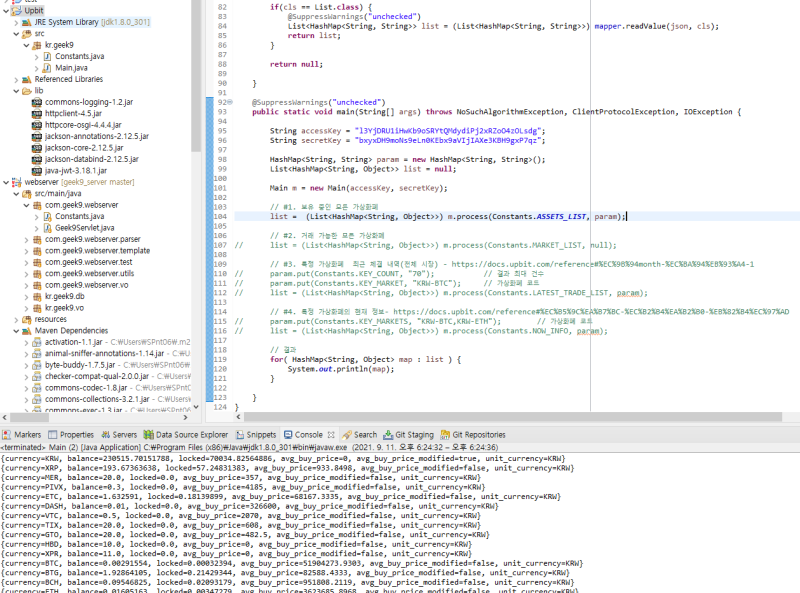Open the Servers tab
Image resolution: width=800 pixels, height=593 pixels.
click(119, 435)
